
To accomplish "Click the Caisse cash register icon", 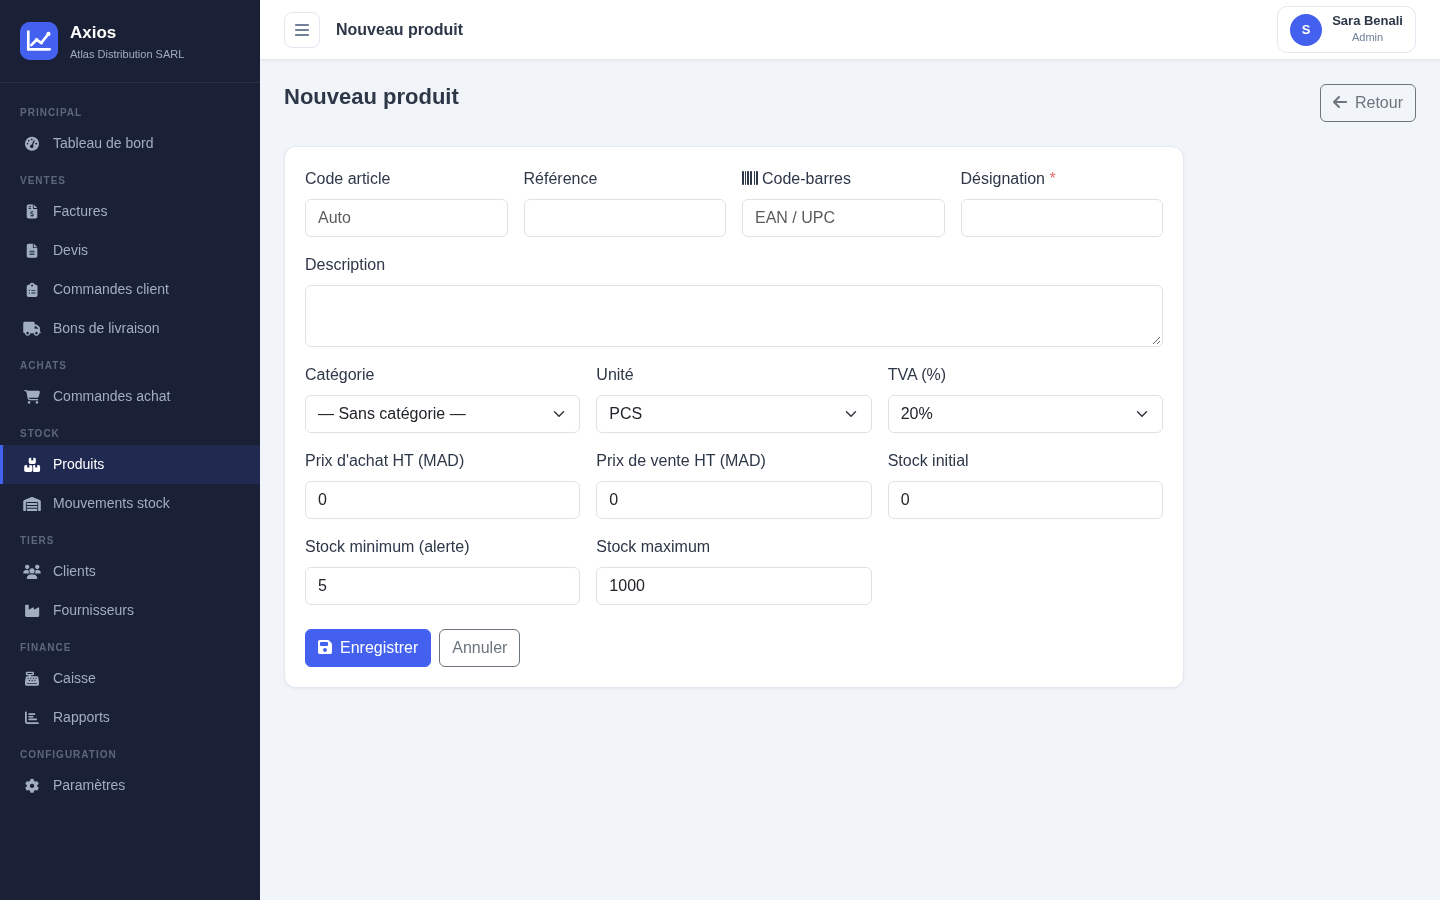I will coord(32,678).
